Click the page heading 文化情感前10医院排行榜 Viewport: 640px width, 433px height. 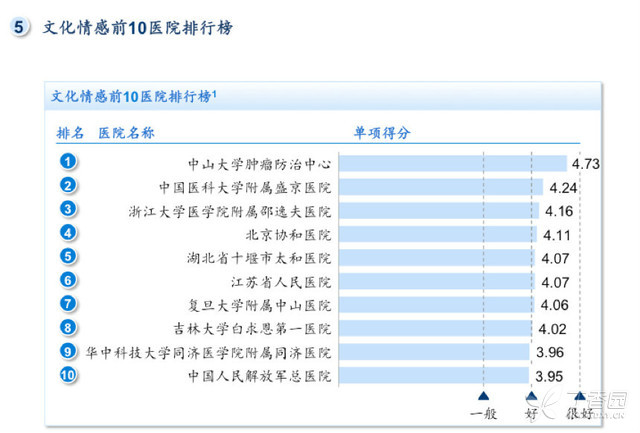(138, 28)
